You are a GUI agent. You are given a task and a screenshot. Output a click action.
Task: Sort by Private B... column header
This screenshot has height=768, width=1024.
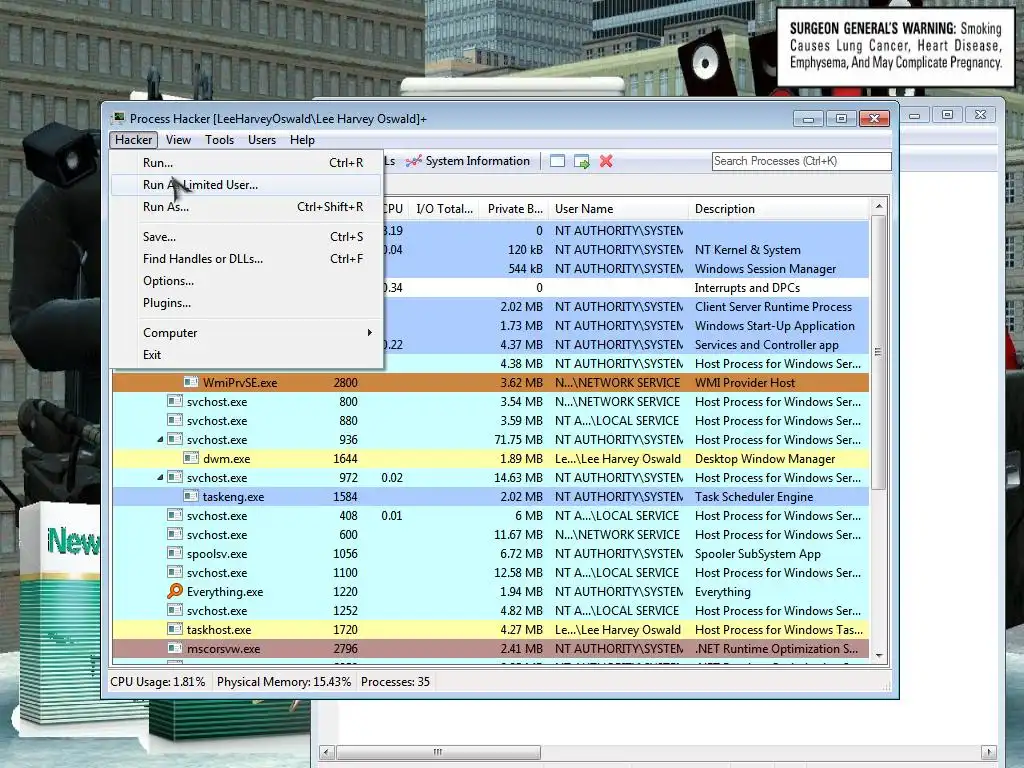[x=515, y=209]
